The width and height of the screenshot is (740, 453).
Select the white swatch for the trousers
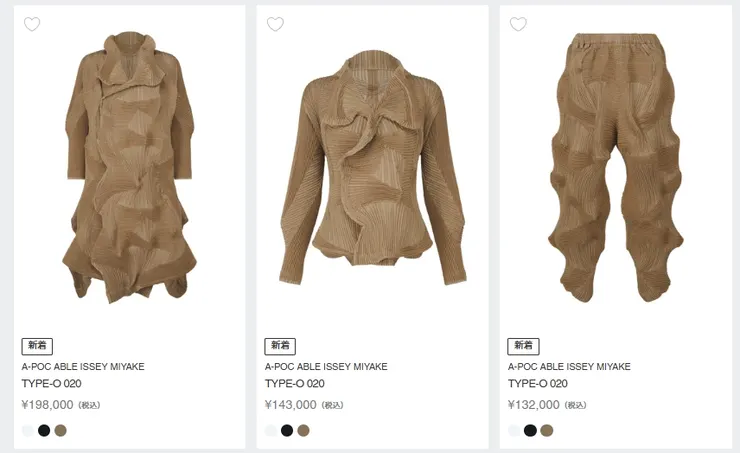click(x=514, y=431)
